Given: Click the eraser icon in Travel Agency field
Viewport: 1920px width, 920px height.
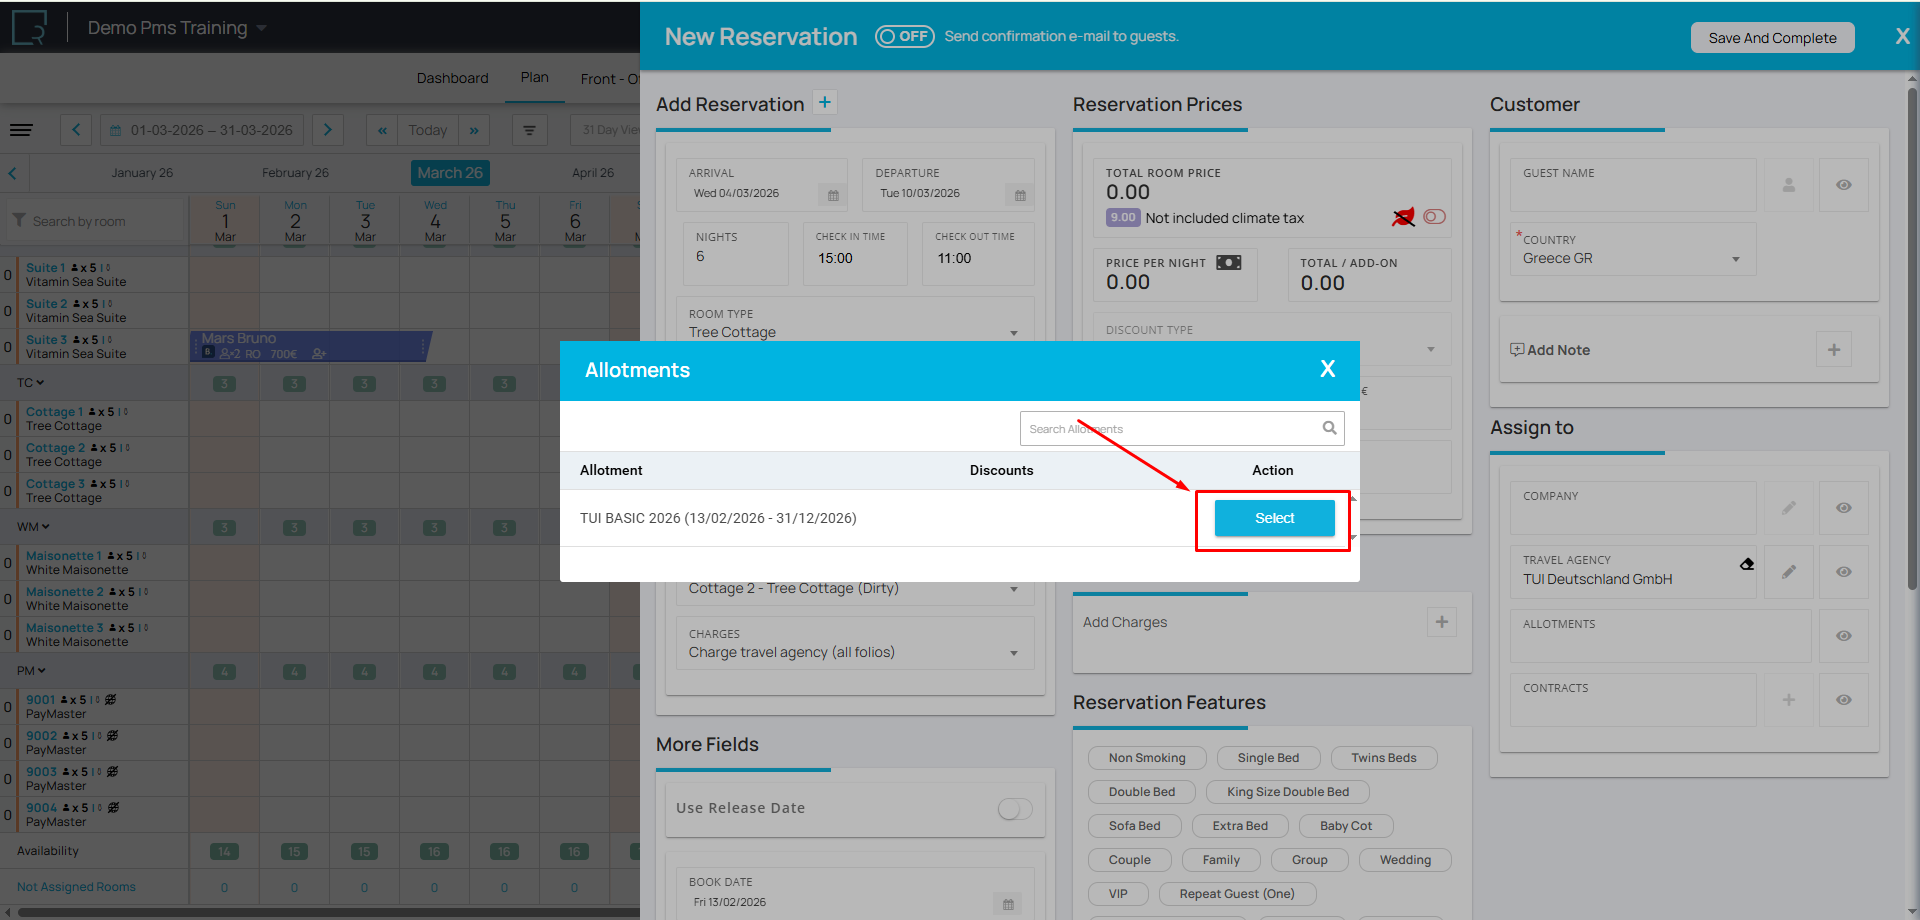Looking at the screenshot, I should 1746,564.
